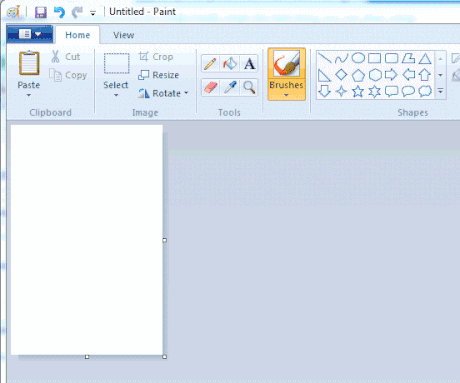Select the Color picker eyedropper

[230, 87]
